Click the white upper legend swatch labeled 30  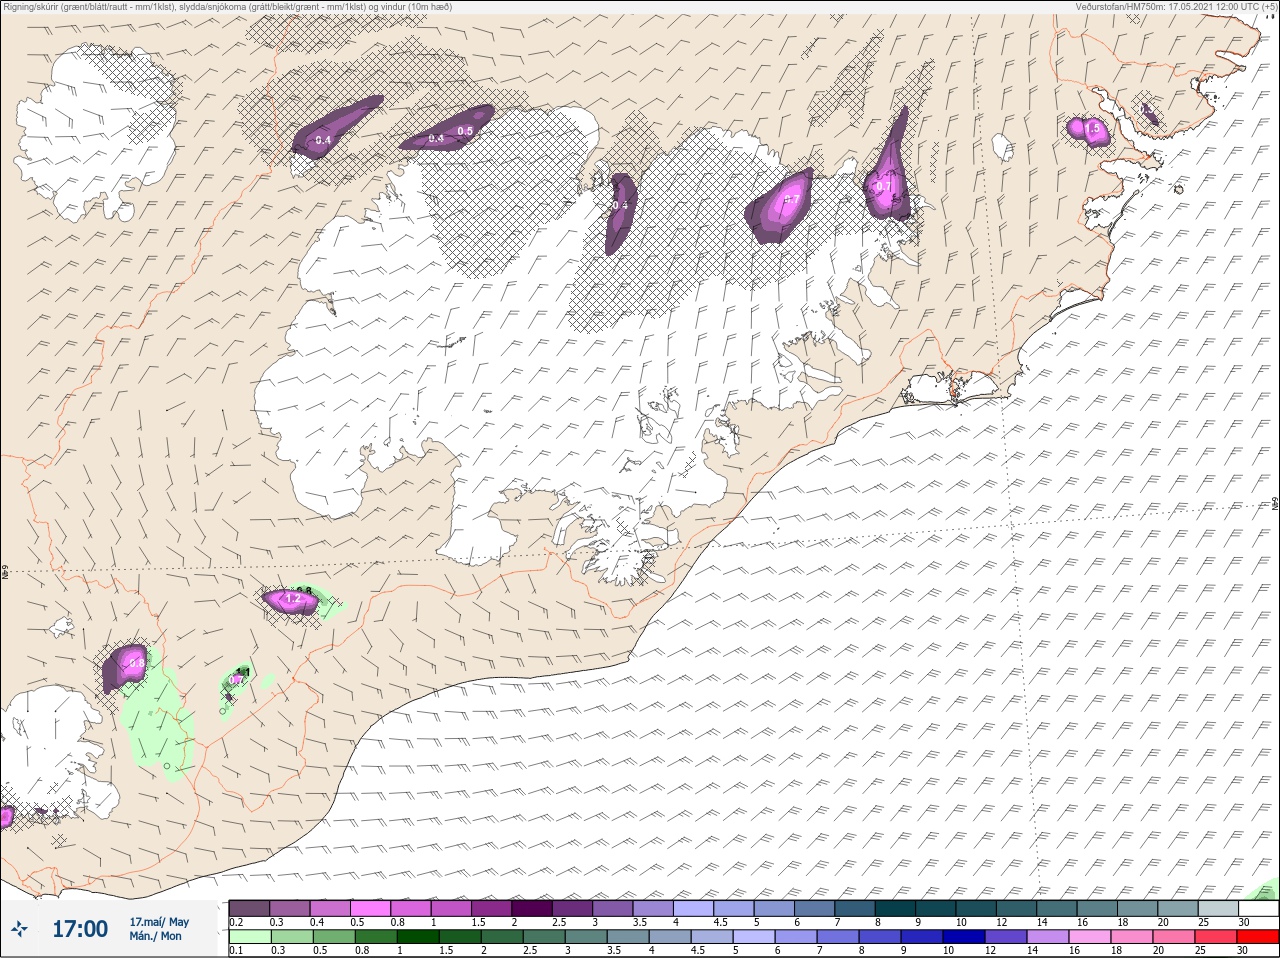(1258, 908)
